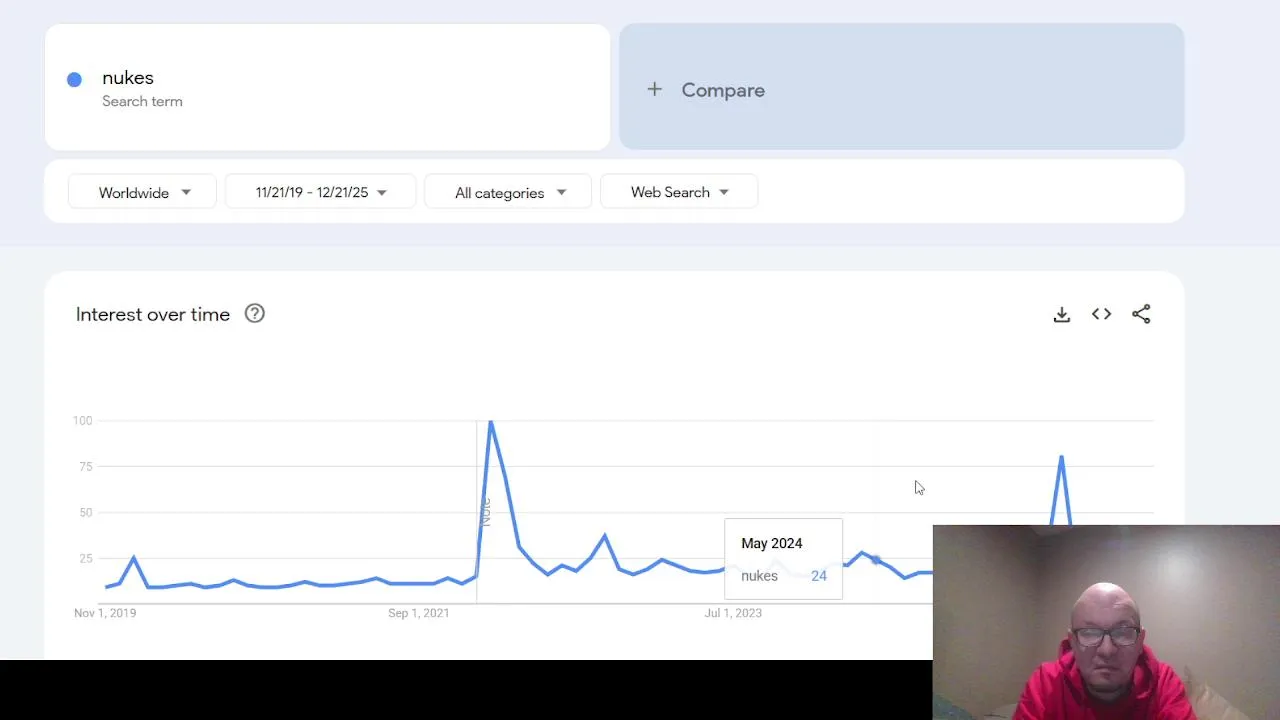Viewport: 1280px width, 720px height.
Task: Click the highlighted May 2024 data point
Action: [x=876, y=560]
